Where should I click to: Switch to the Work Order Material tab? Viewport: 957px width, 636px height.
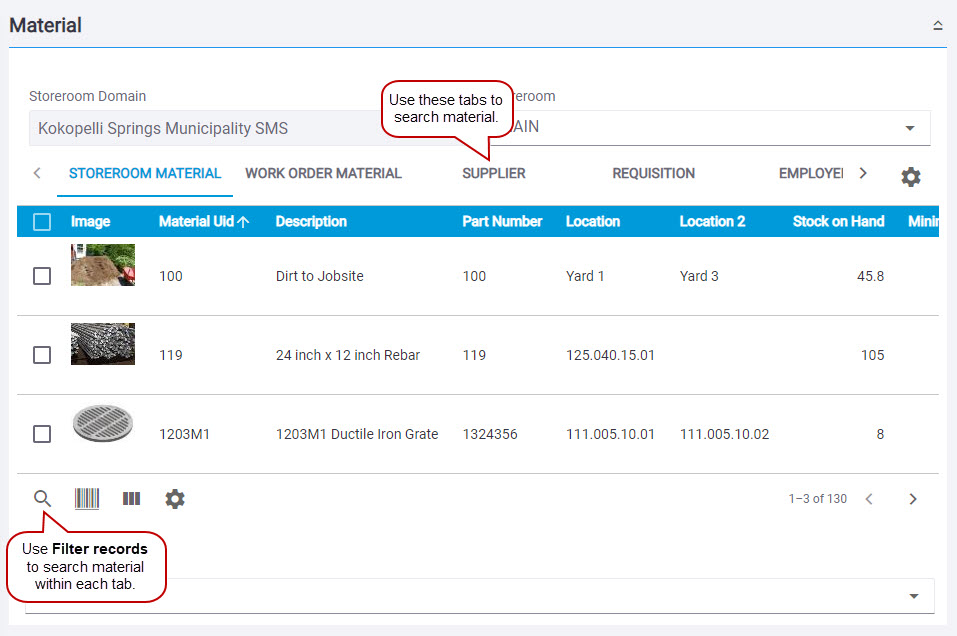(x=323, y=174)
